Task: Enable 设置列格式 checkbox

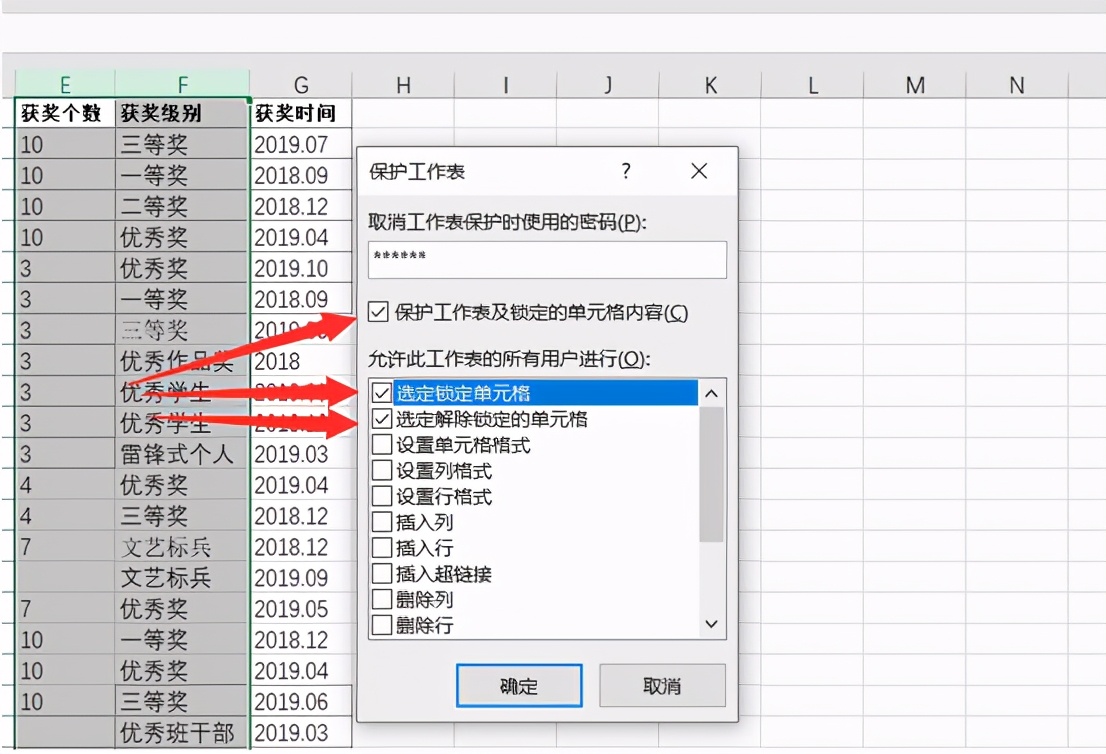Action: point(382,470)
